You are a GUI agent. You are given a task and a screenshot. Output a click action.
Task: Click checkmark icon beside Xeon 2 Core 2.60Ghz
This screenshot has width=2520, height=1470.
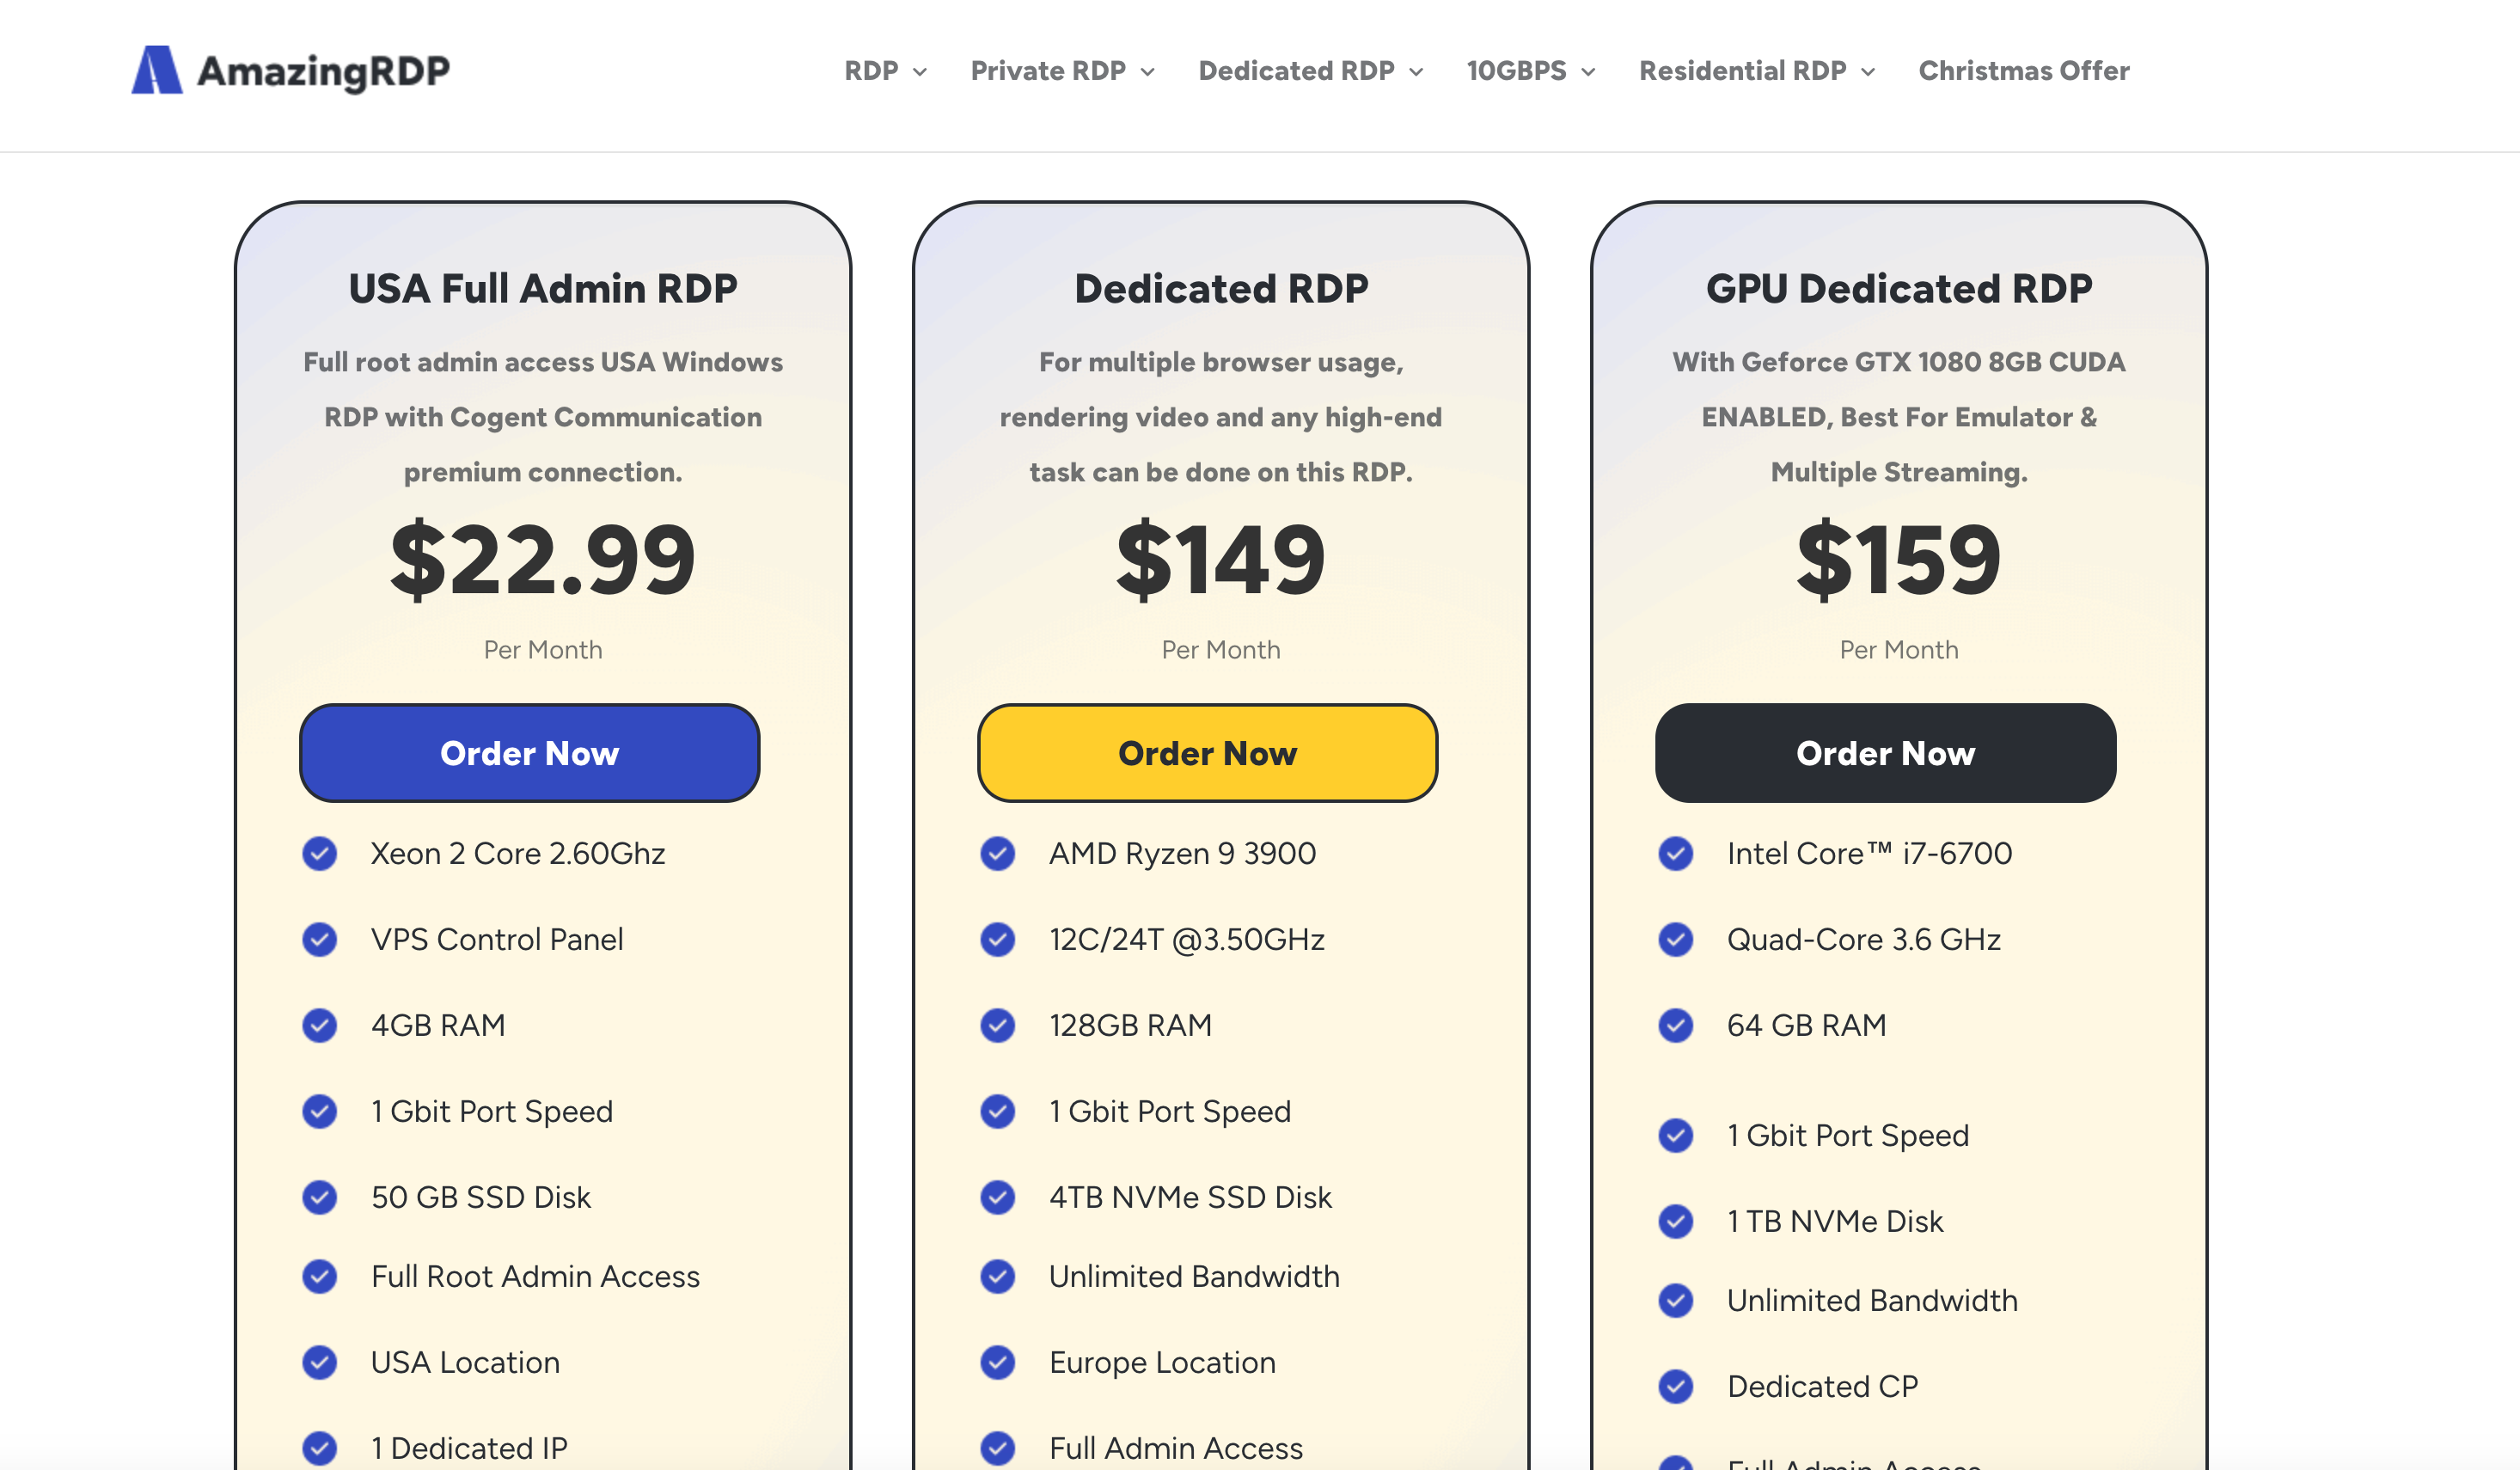(320, 854)
